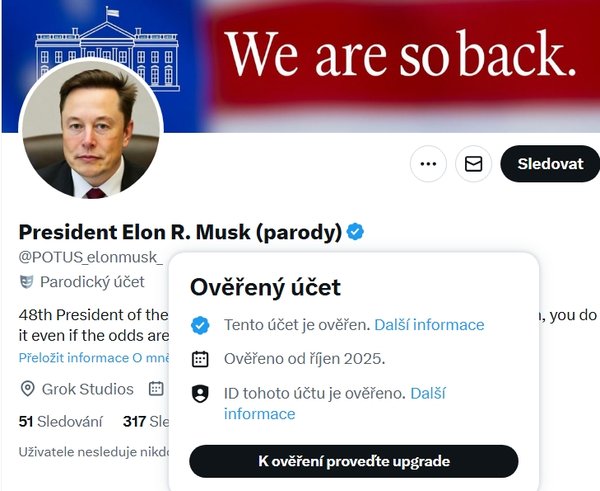This screenshot has width=600, height=491.
Task: Click the location pin icon by Grok Studios
Action: coord(27,389)
